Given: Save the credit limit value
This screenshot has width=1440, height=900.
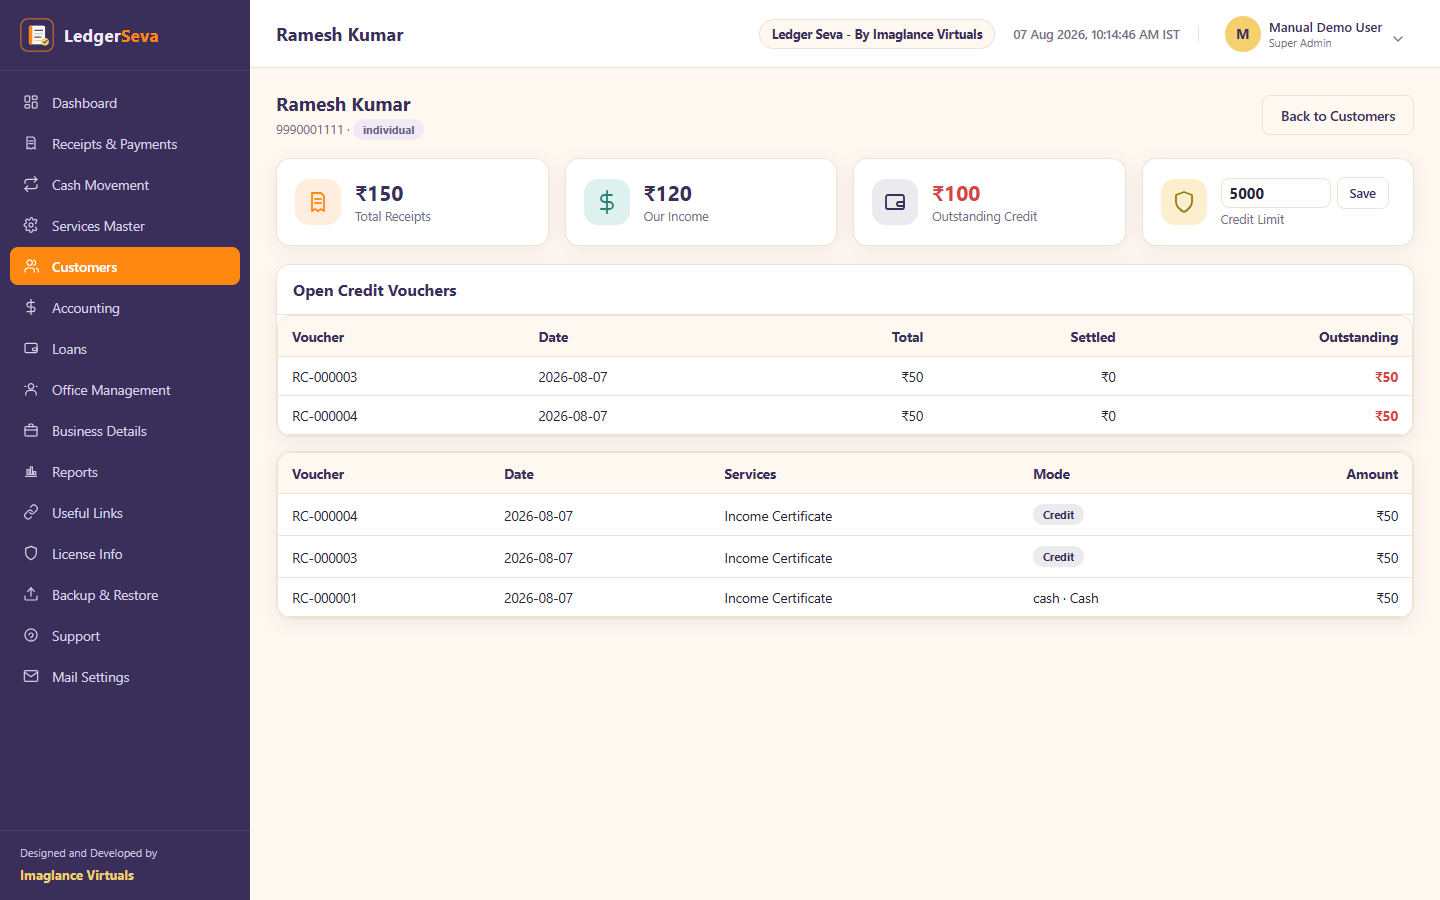Looking at the screenshot, I should point(1362,193).
